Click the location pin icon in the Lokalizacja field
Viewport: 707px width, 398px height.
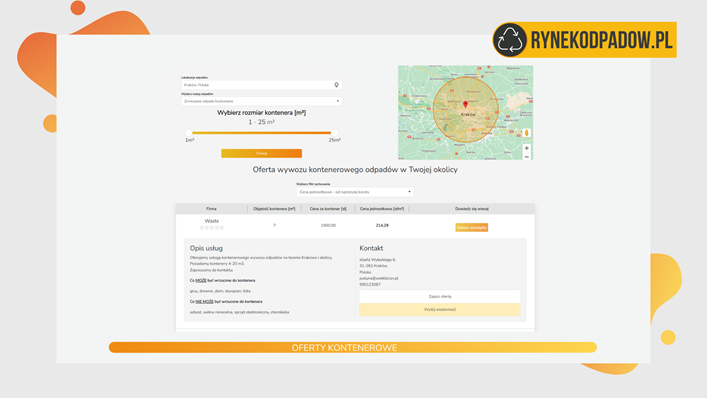[336, 85]
